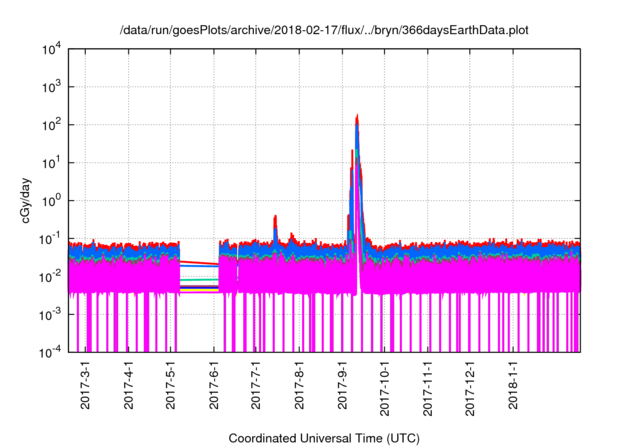Click the 10^-4 y-axis tick label
640x448 pixels.
click(50, 351)
